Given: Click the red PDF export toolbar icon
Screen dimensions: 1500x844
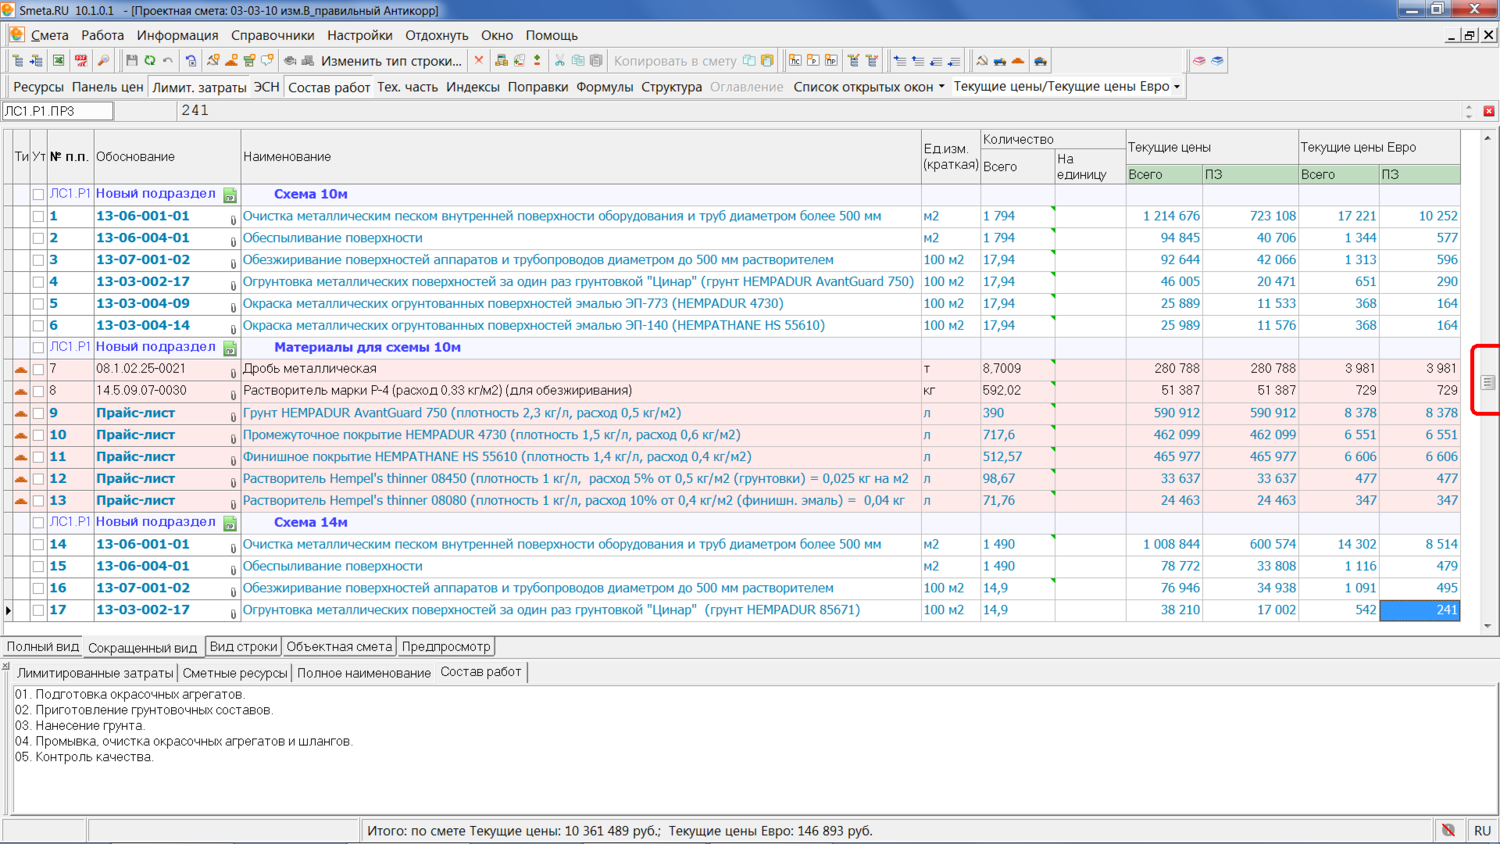Looking at the screenshot, I should (x=81, y=61).
